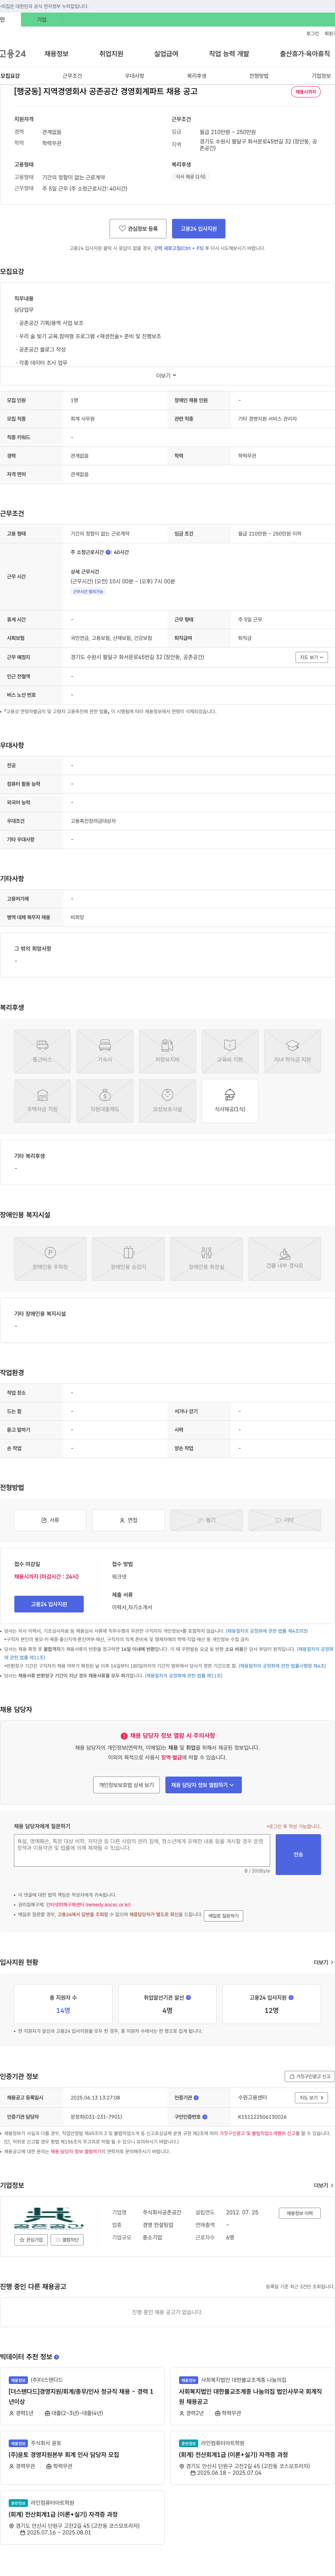The width and height of the screenshot is (335, 2576).
Task: Open the 지도 보기 dropdown next to 수원고용센터
Action: pos(311,2097)
